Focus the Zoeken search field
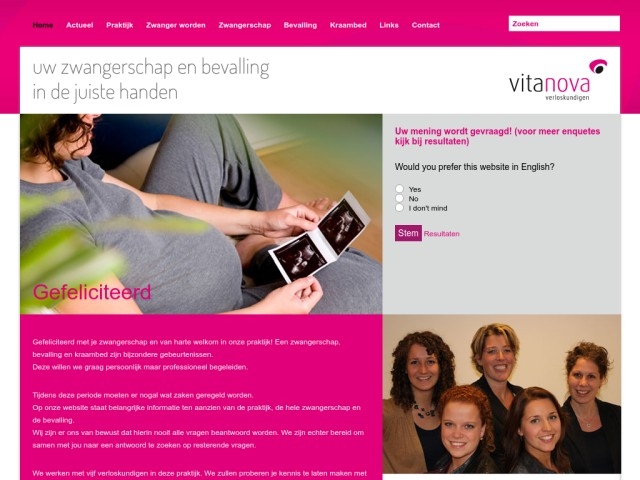Screen dimensions: 640x480 [x=564, y=24]
